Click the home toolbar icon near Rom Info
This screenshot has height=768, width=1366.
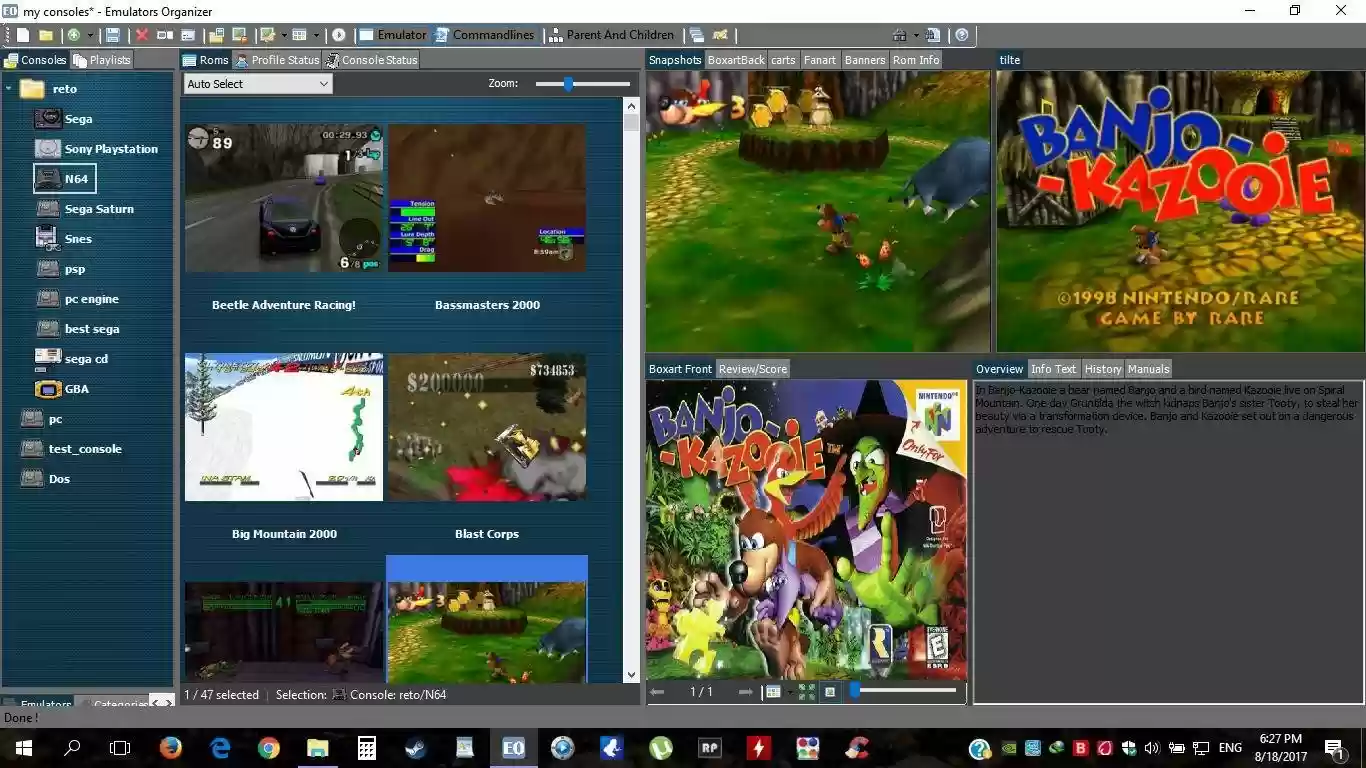(x=899, y=35)
